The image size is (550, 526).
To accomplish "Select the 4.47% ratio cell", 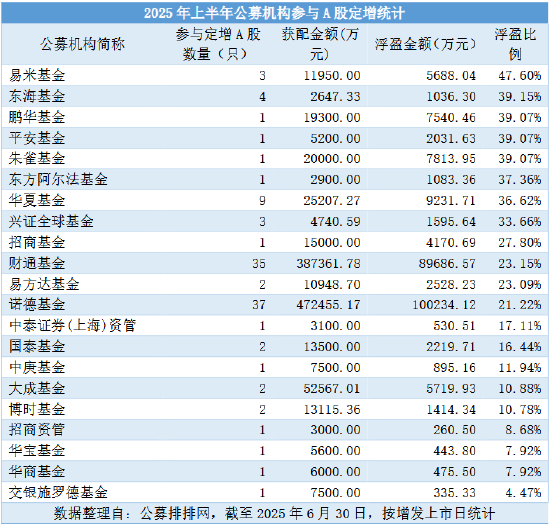I will (x=523, y=493).
